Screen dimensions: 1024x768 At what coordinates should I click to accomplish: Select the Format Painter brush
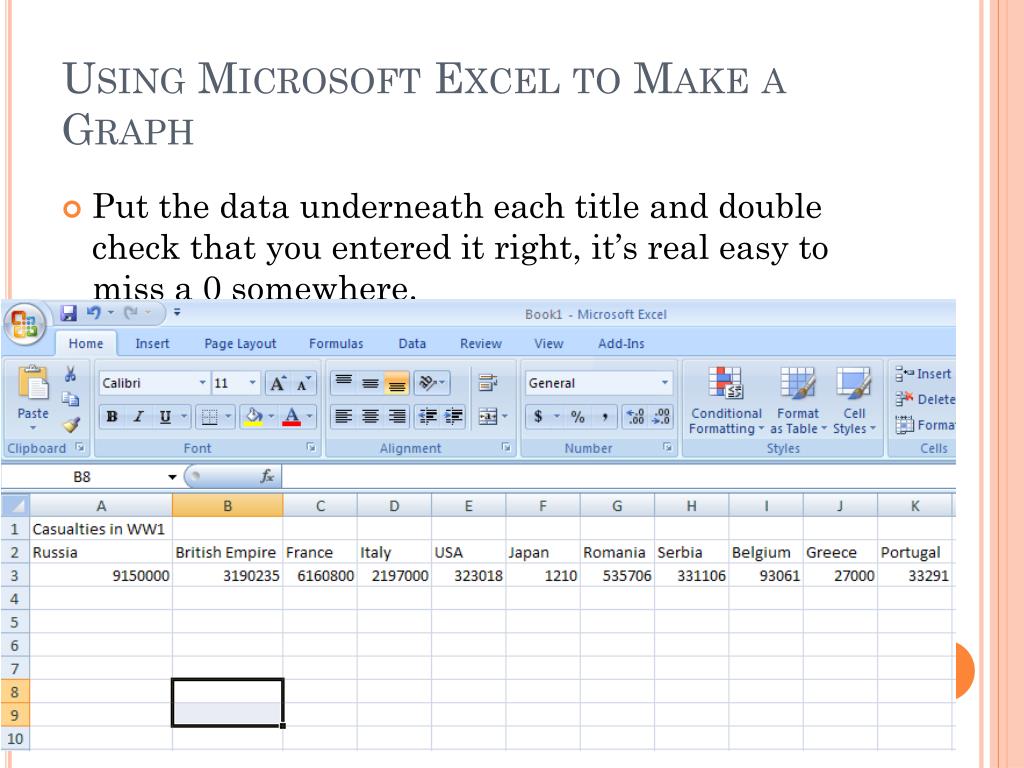71,425
